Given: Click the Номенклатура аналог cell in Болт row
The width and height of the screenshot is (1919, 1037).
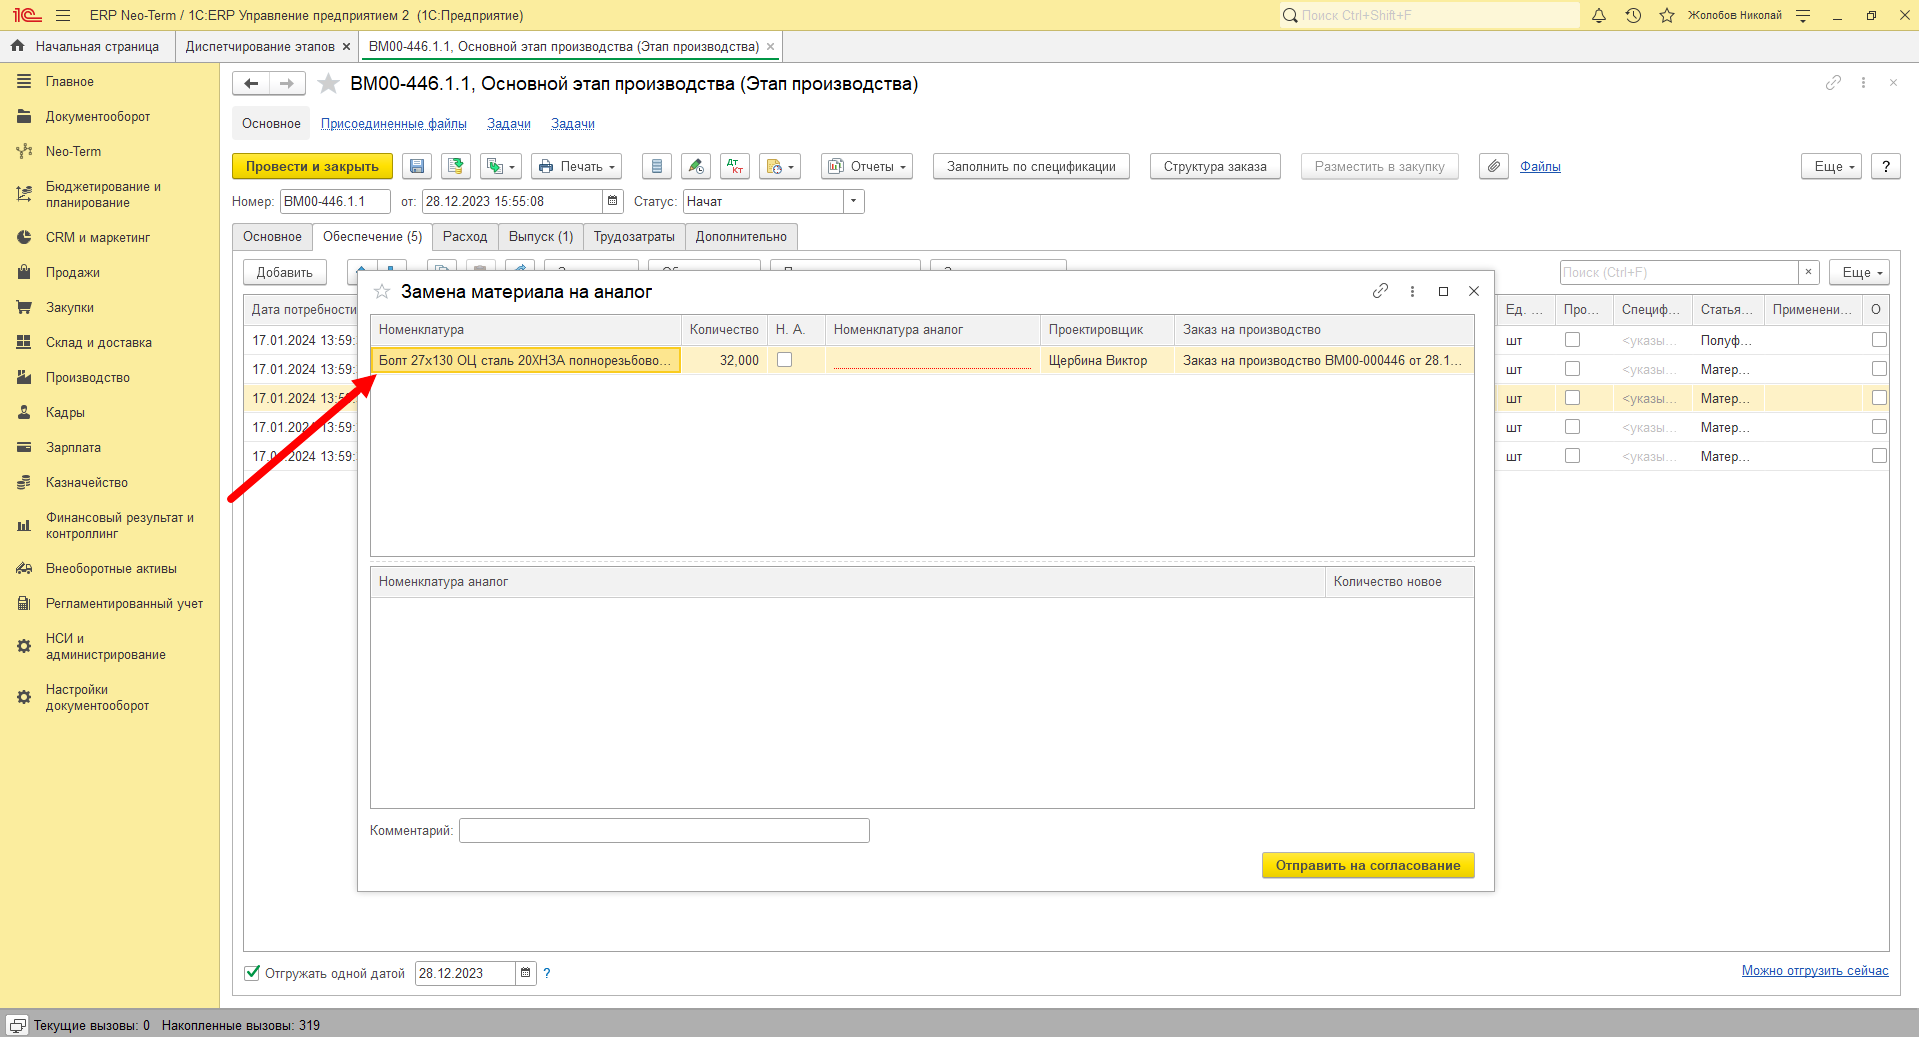Looking at the screenshot, I should click(x=932, y=360).
